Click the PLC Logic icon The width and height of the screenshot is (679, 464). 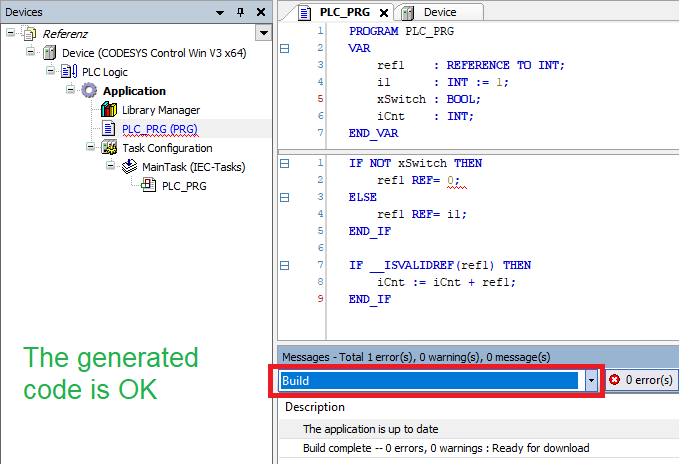tap(69, 72)
